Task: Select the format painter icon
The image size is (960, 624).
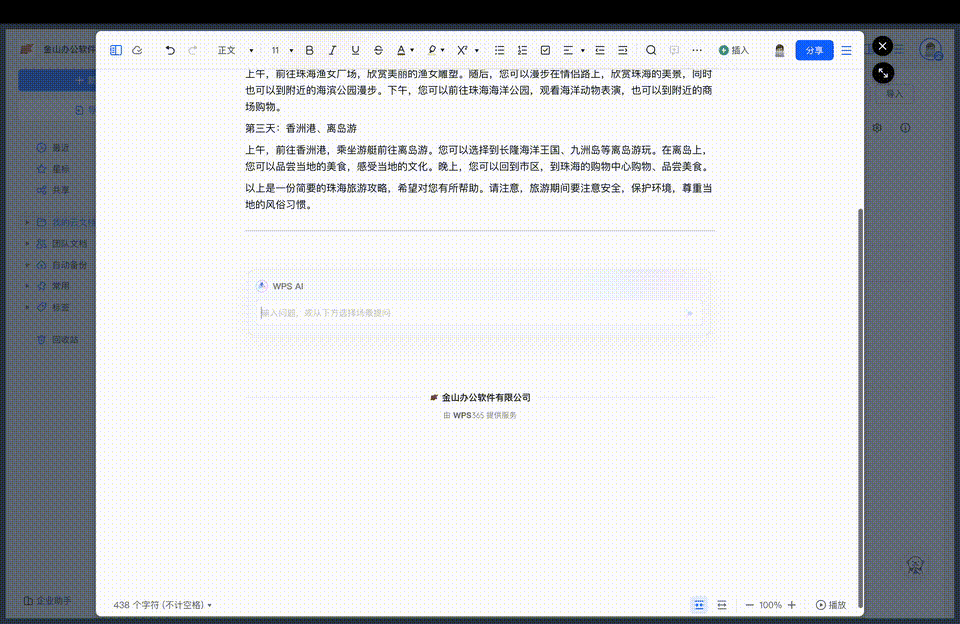Action: coord(137,49)
